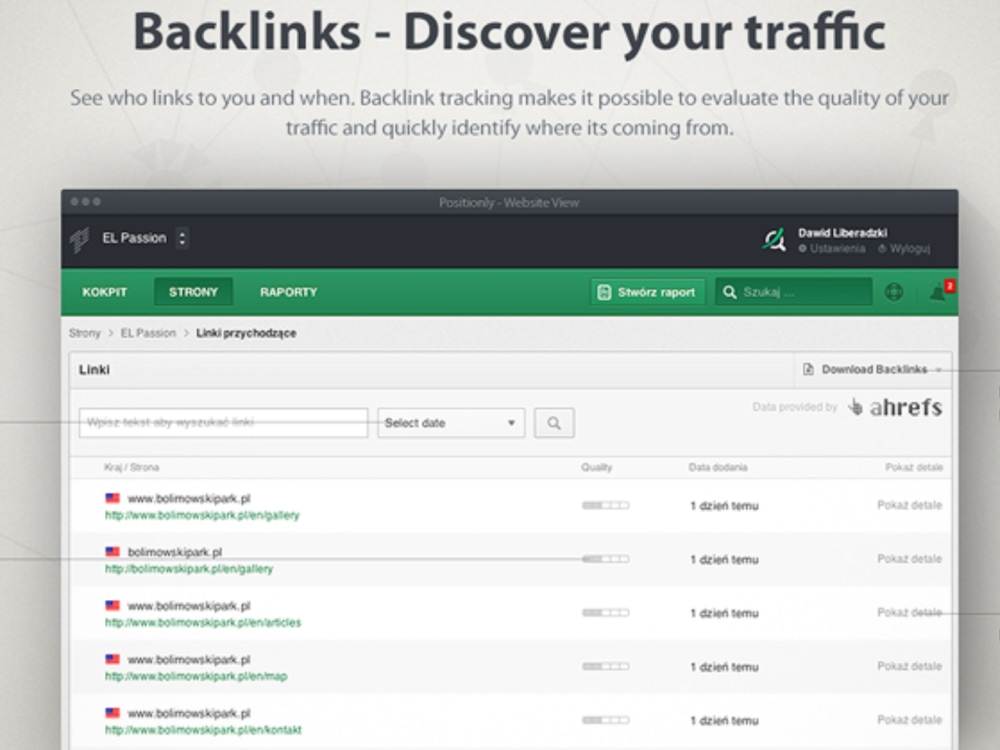1000x750 pixels.
Task: Open Ustawienia settings link
Action: pyautogui.click(x=832, y=249)
